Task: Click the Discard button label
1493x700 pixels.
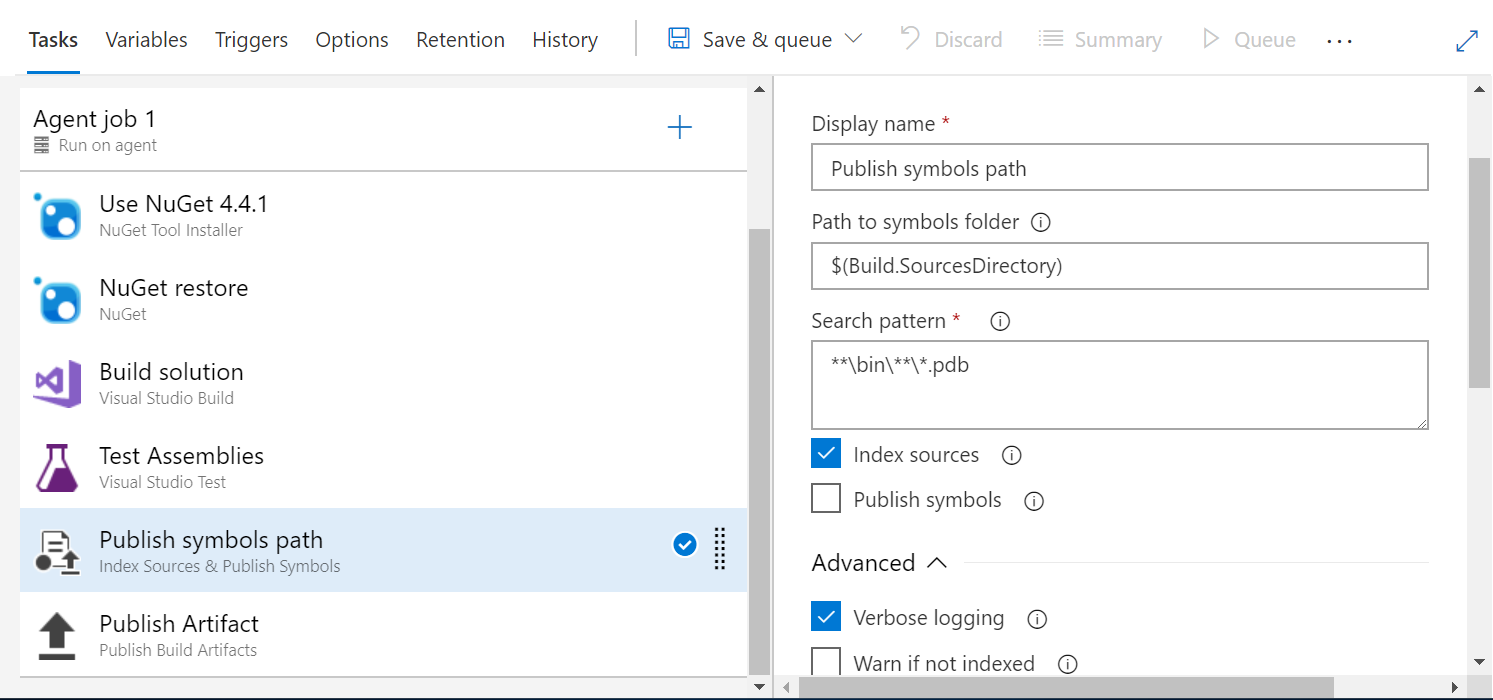Action: click(x=968, y=40)
